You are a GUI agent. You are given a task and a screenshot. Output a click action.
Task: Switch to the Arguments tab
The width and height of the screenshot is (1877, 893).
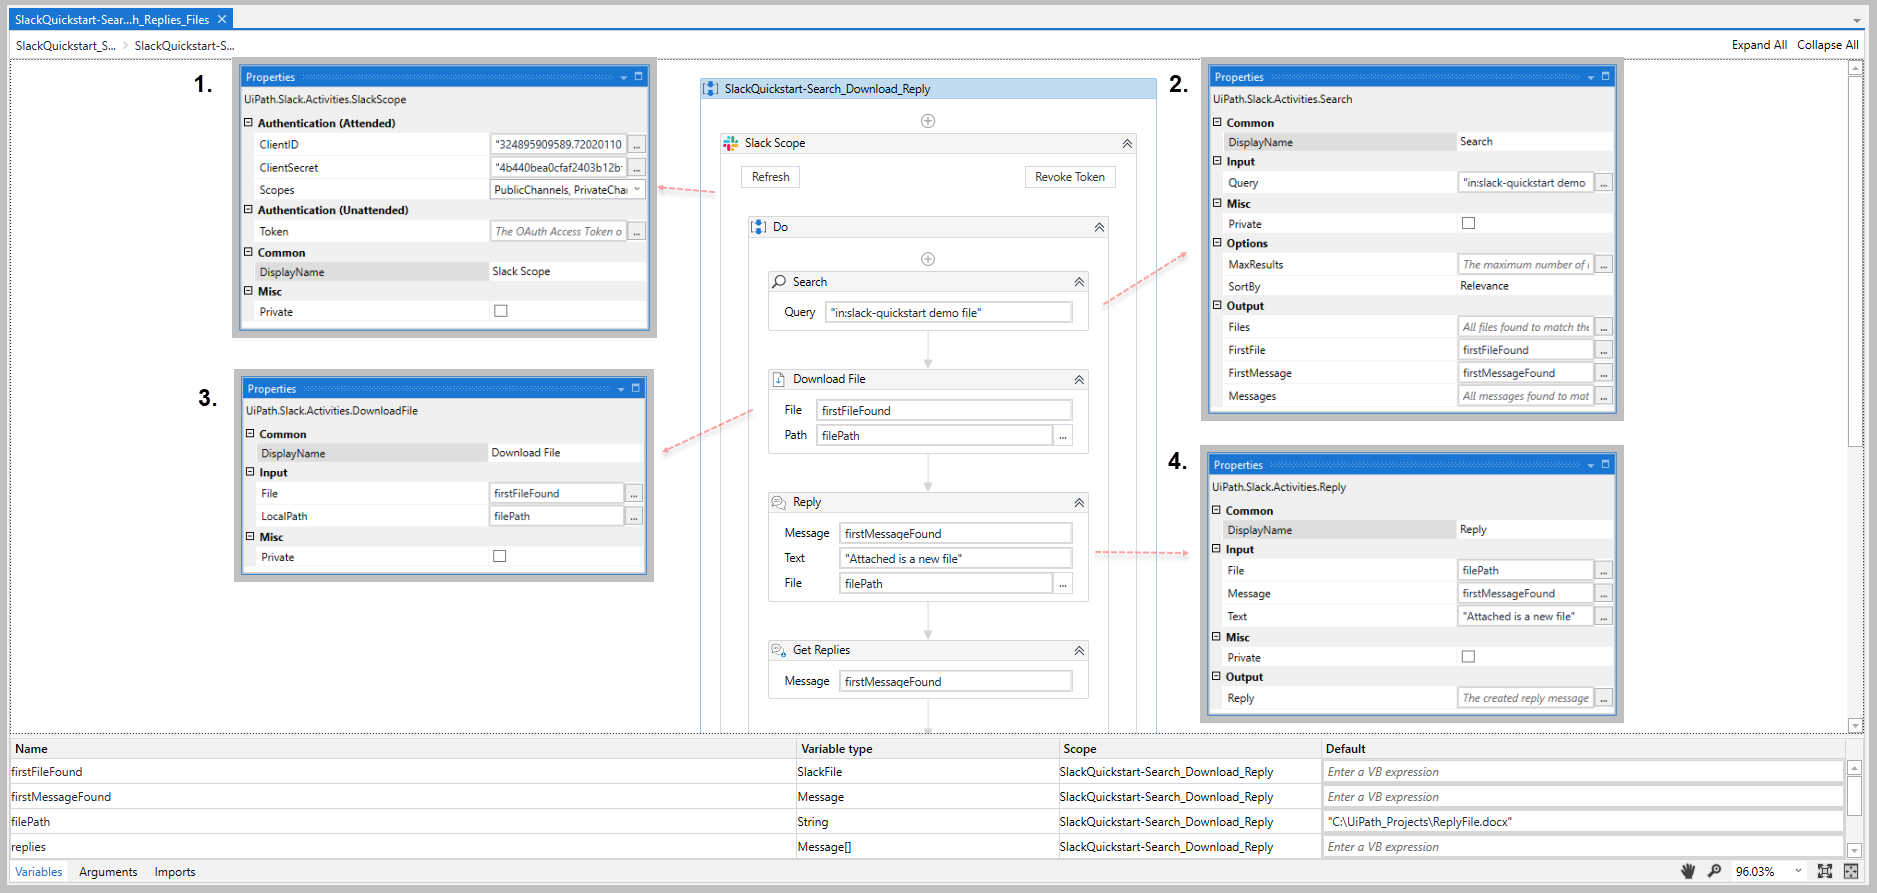coord(108,872)
